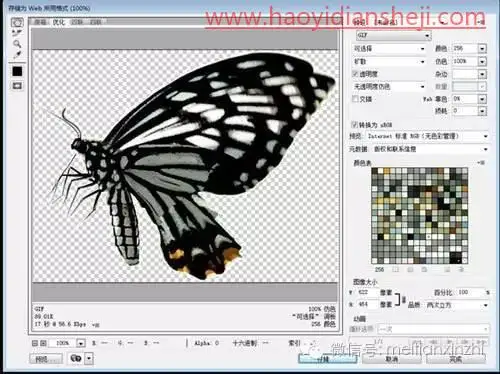Screen dimensions: 500x374
Task: Select the Eyedropper tool
Action: 17,54
